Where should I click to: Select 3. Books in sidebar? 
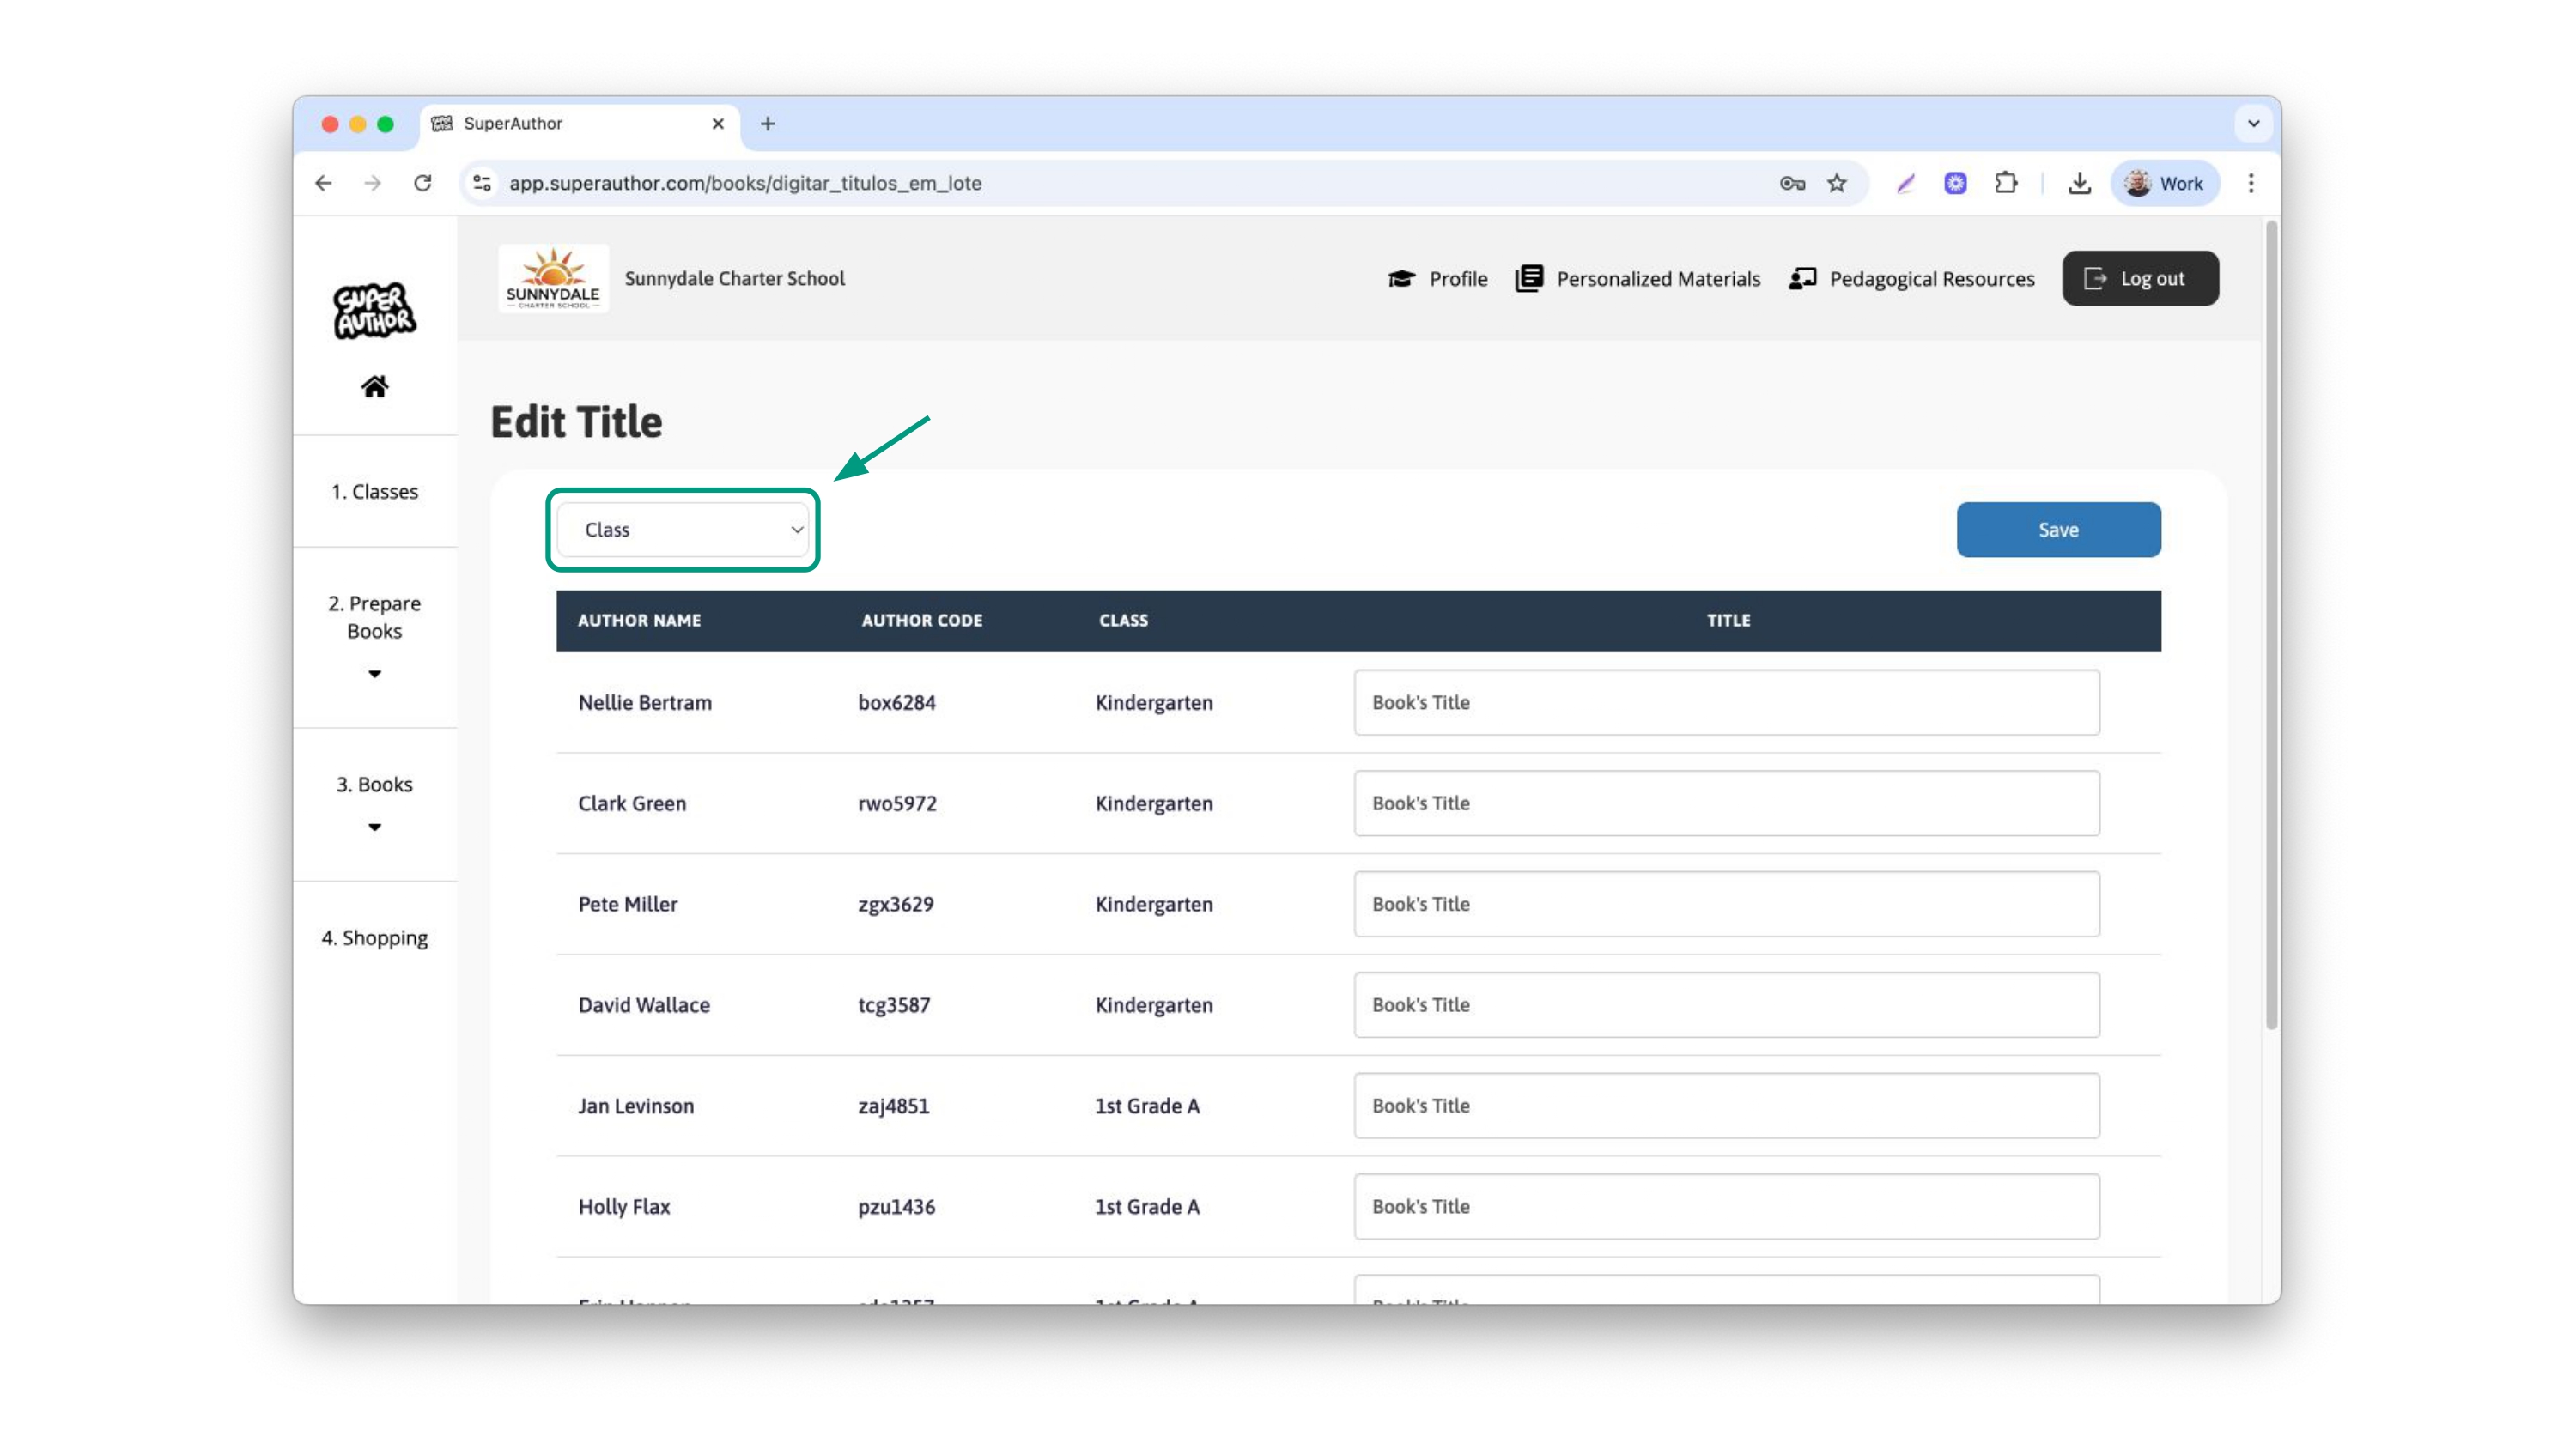374,785
